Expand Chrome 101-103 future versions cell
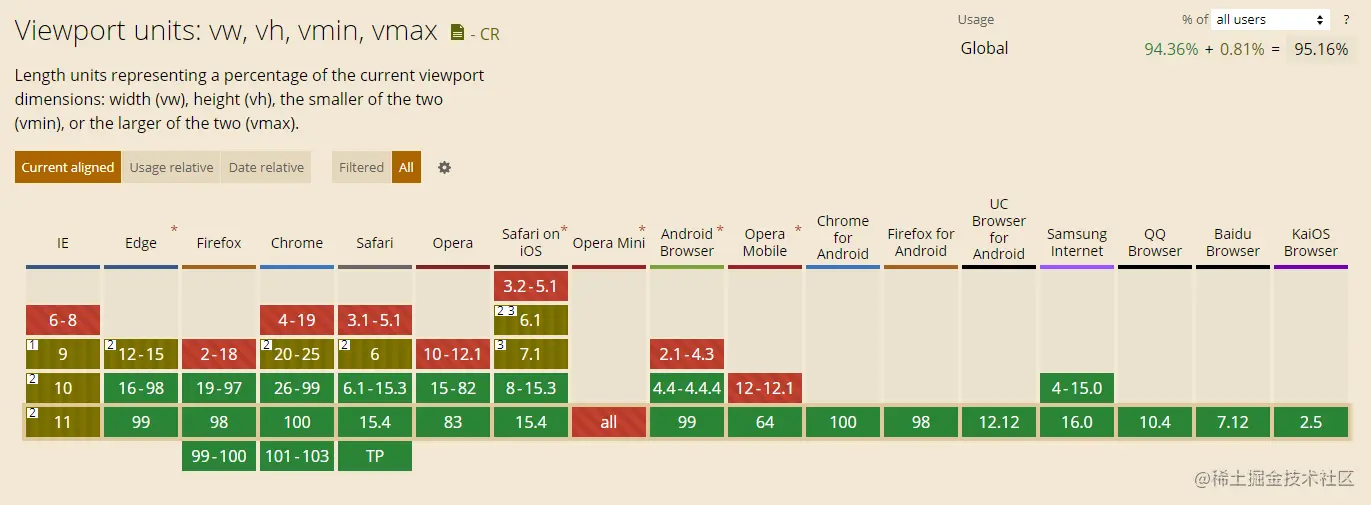This screenshot has width=1371, height=505. pos(297,456)
